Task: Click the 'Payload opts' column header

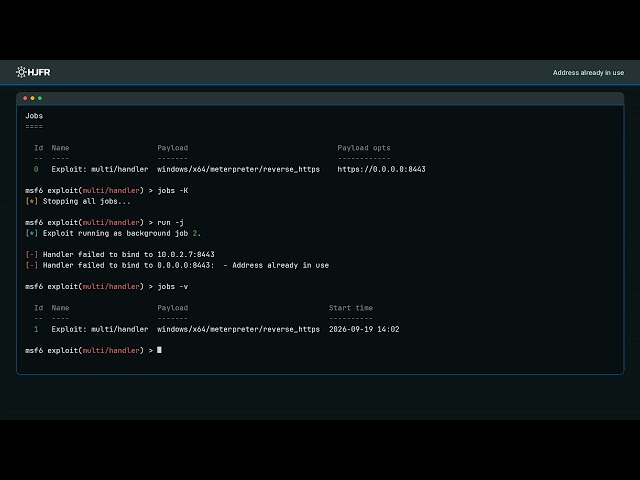Action: (x=364, y=148)
